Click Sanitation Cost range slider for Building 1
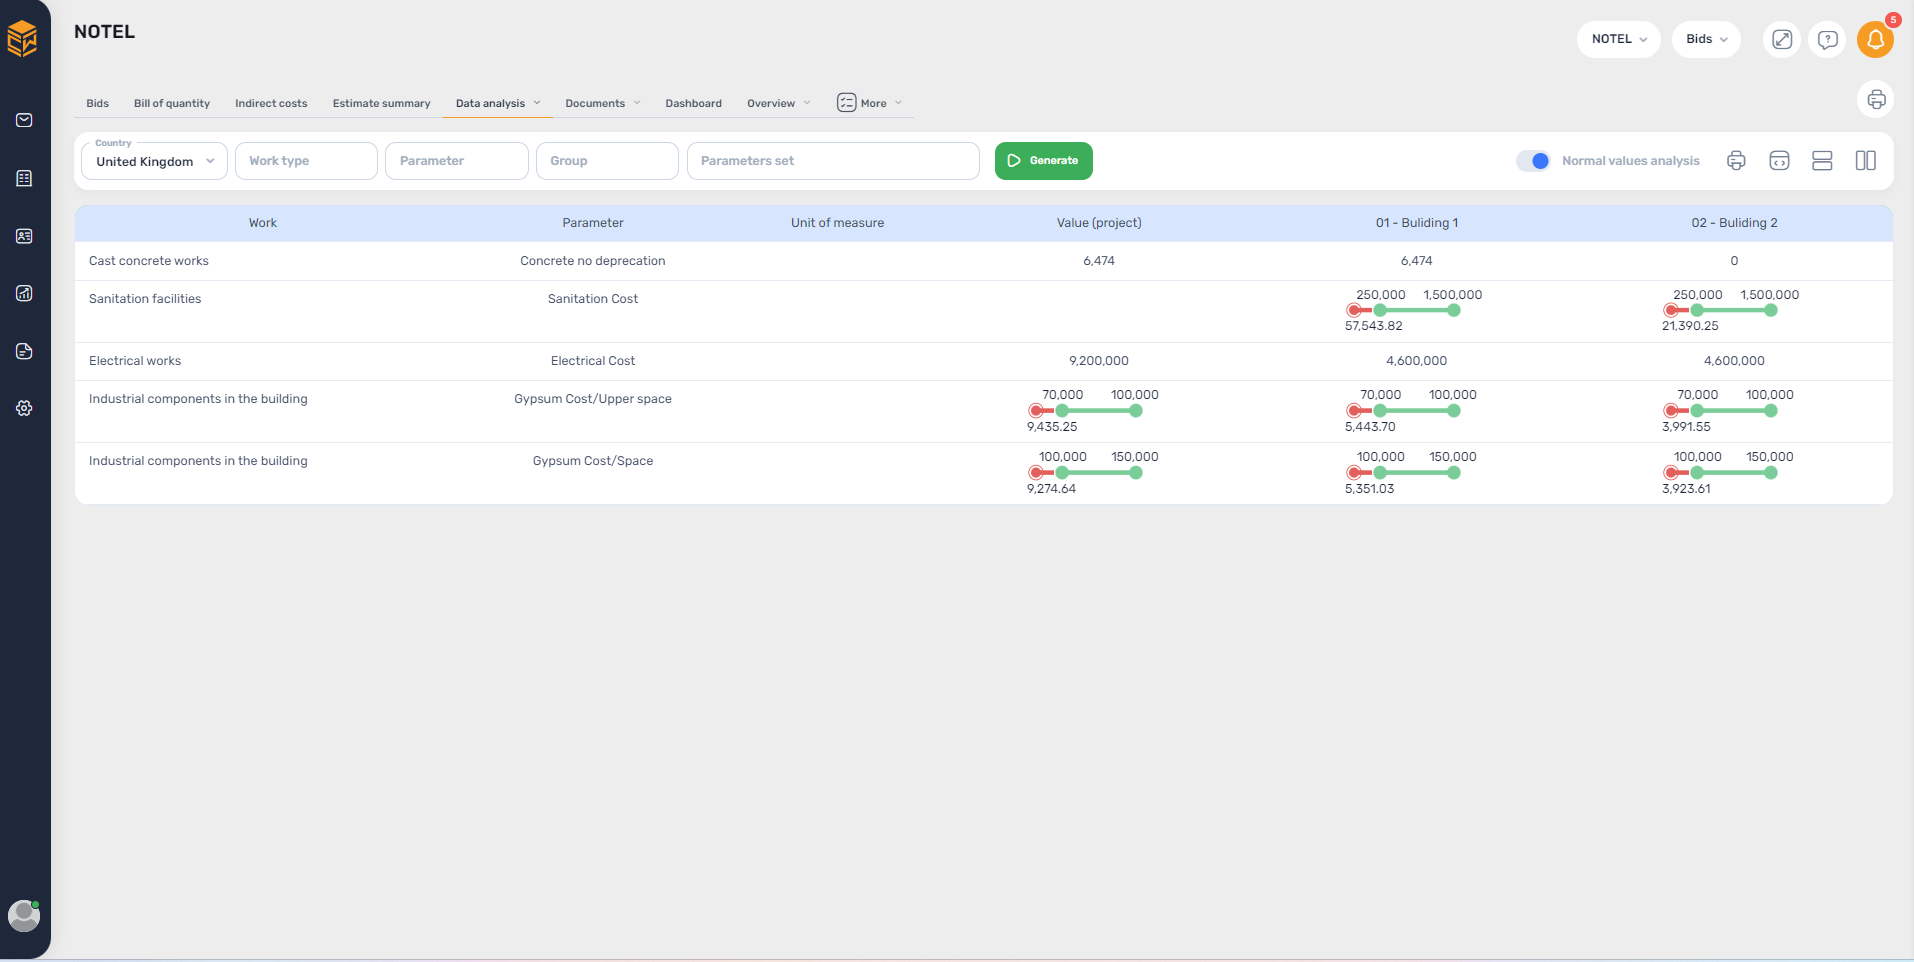The height and width of the screenshot is (962, 1914). (x=1404, y=311)
